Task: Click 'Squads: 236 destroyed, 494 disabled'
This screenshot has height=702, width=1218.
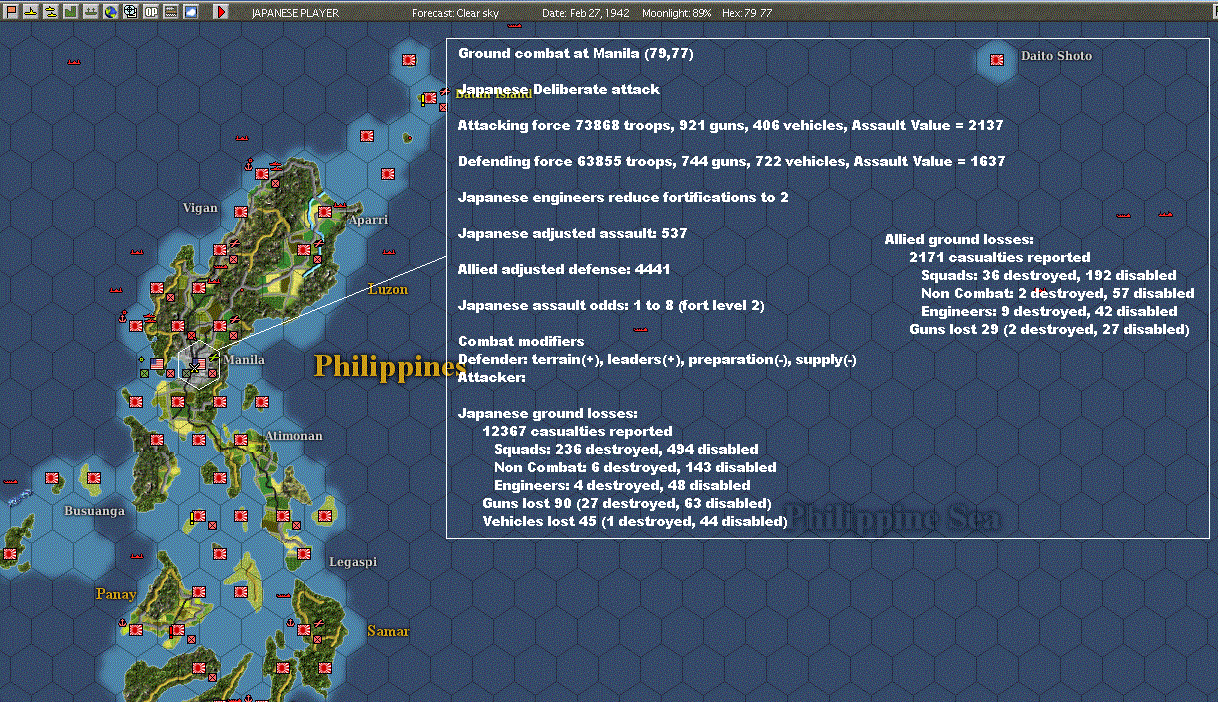Action: tap(626, 449)
